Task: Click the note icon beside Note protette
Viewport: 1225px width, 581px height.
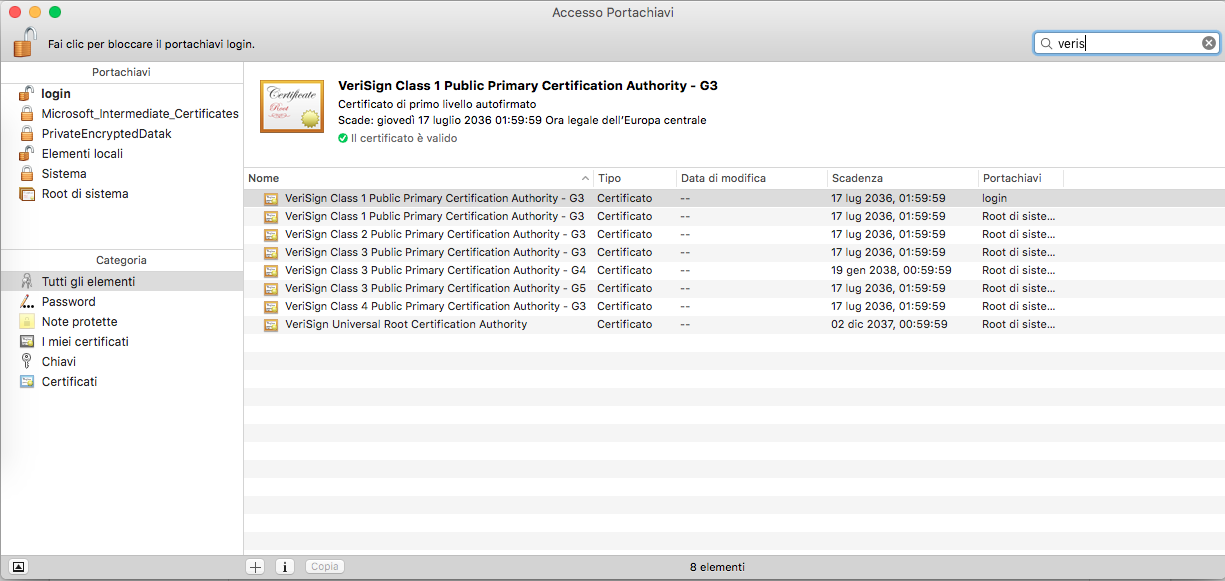Action: pos(27,321)
